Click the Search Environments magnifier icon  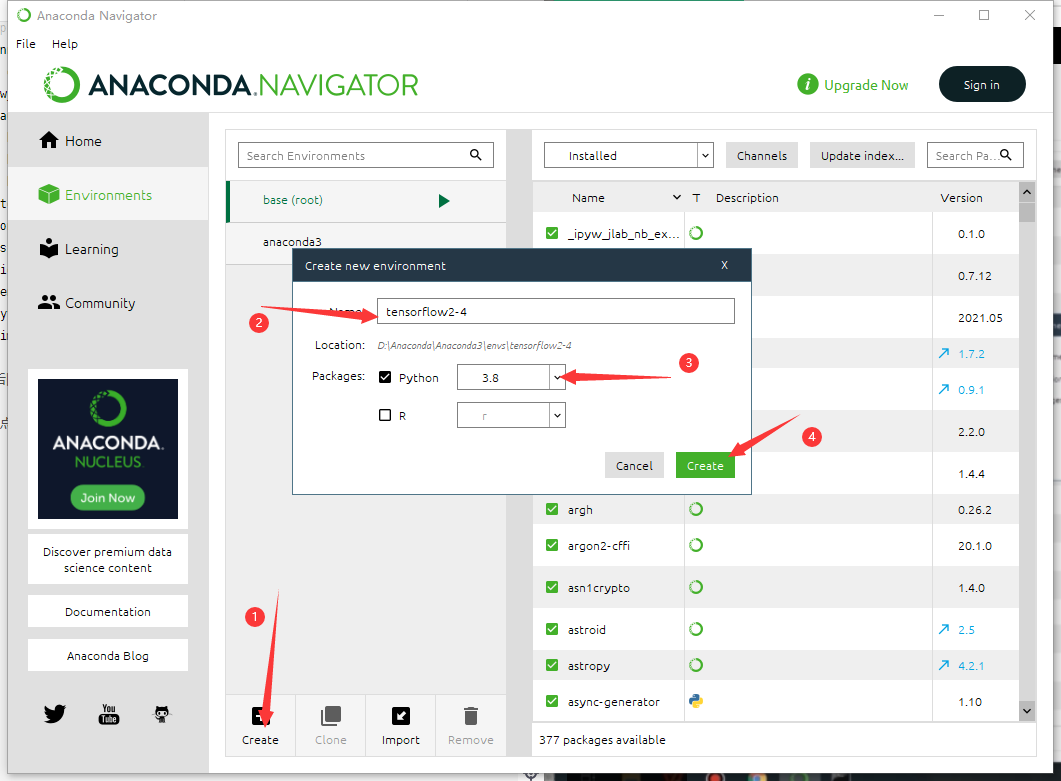(x=476, y=155)
